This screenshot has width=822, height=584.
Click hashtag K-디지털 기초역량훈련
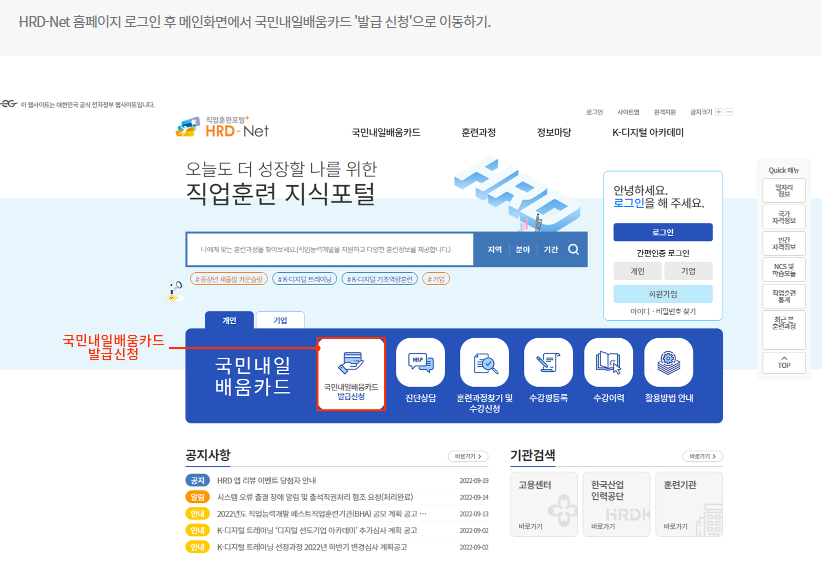coord(380,279)
